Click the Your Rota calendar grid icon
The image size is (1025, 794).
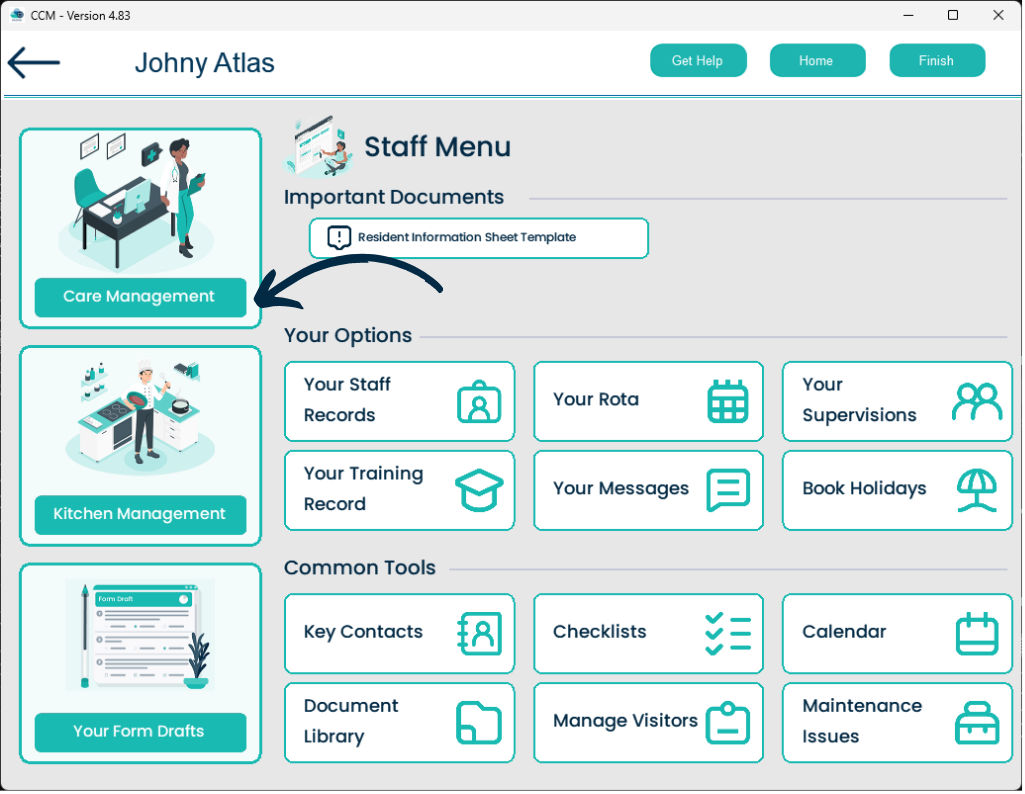point(728,402)
